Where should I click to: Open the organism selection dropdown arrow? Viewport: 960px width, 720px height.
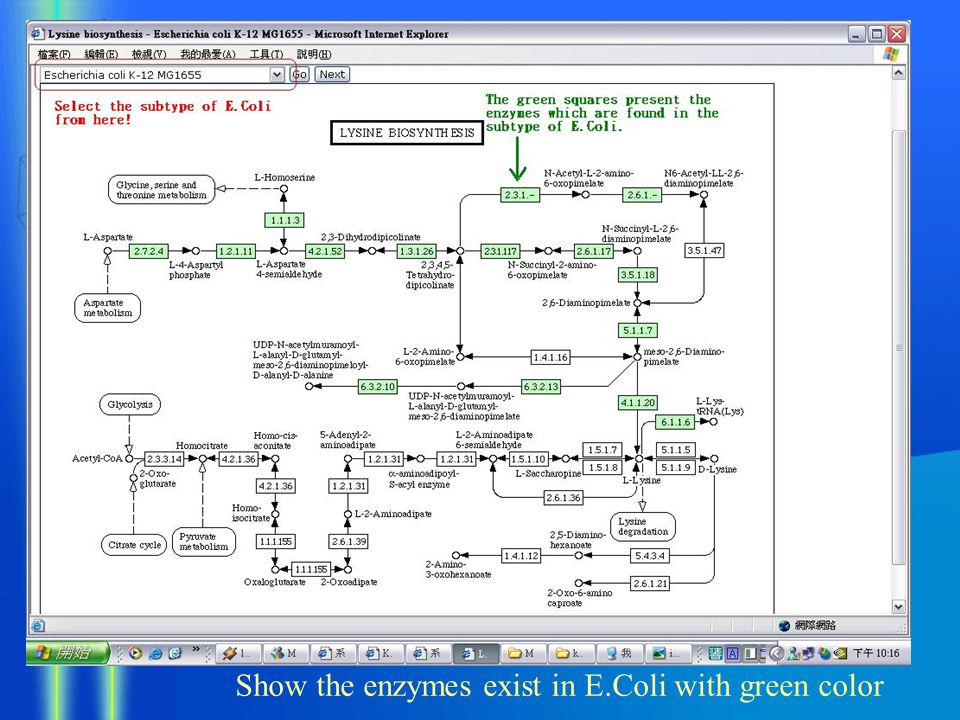(x=277, y=75)
